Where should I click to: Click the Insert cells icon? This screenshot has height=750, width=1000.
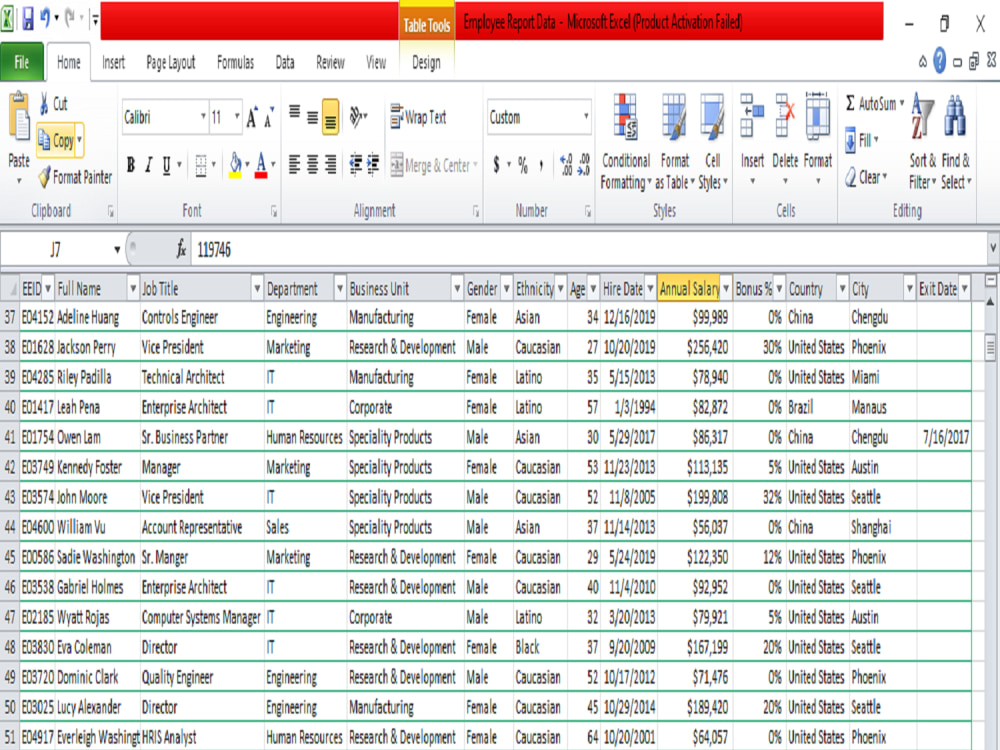[x=752, y=116]
